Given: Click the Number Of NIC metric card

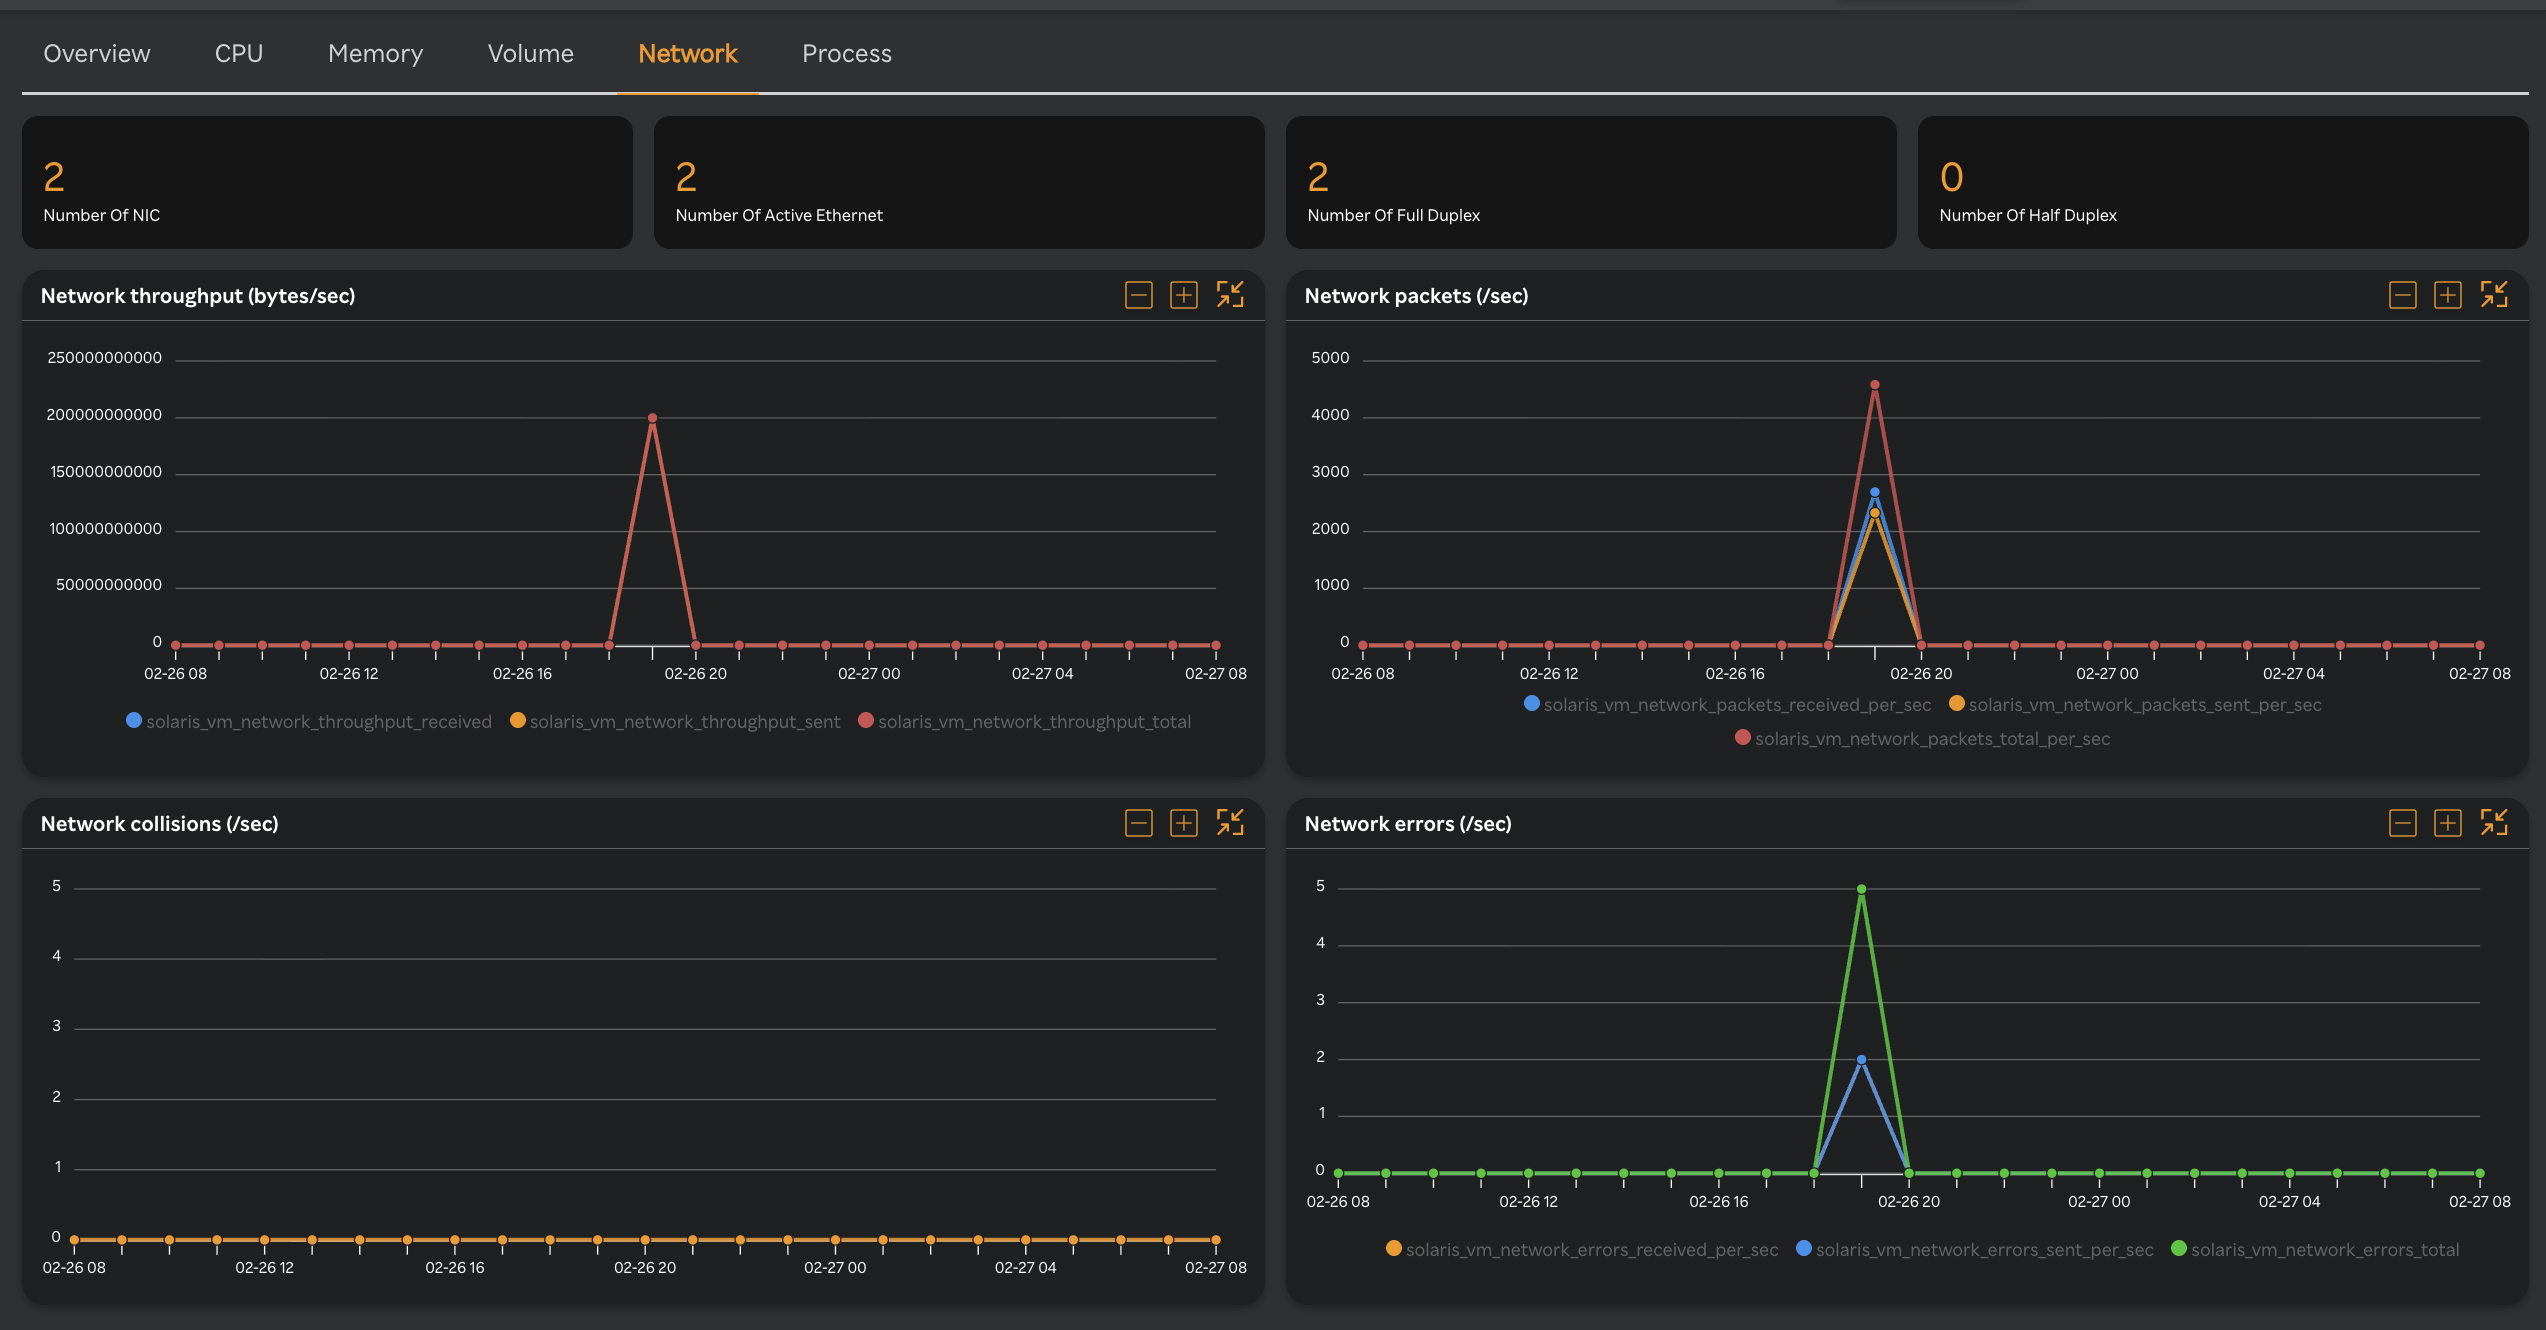Looking at the screenshot, I should click(x=327, y=182).
